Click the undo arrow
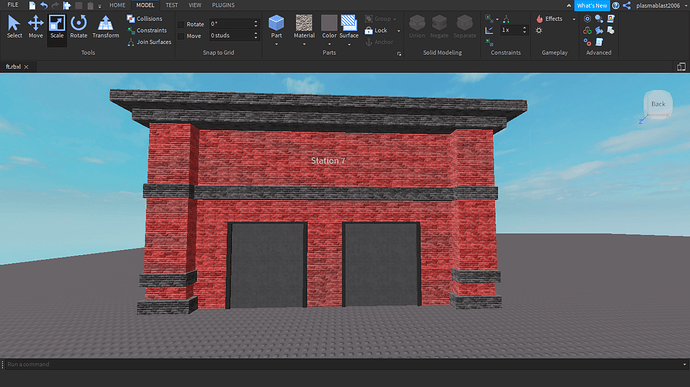This screenshot has height=387, width=690. tap(44, 5)
